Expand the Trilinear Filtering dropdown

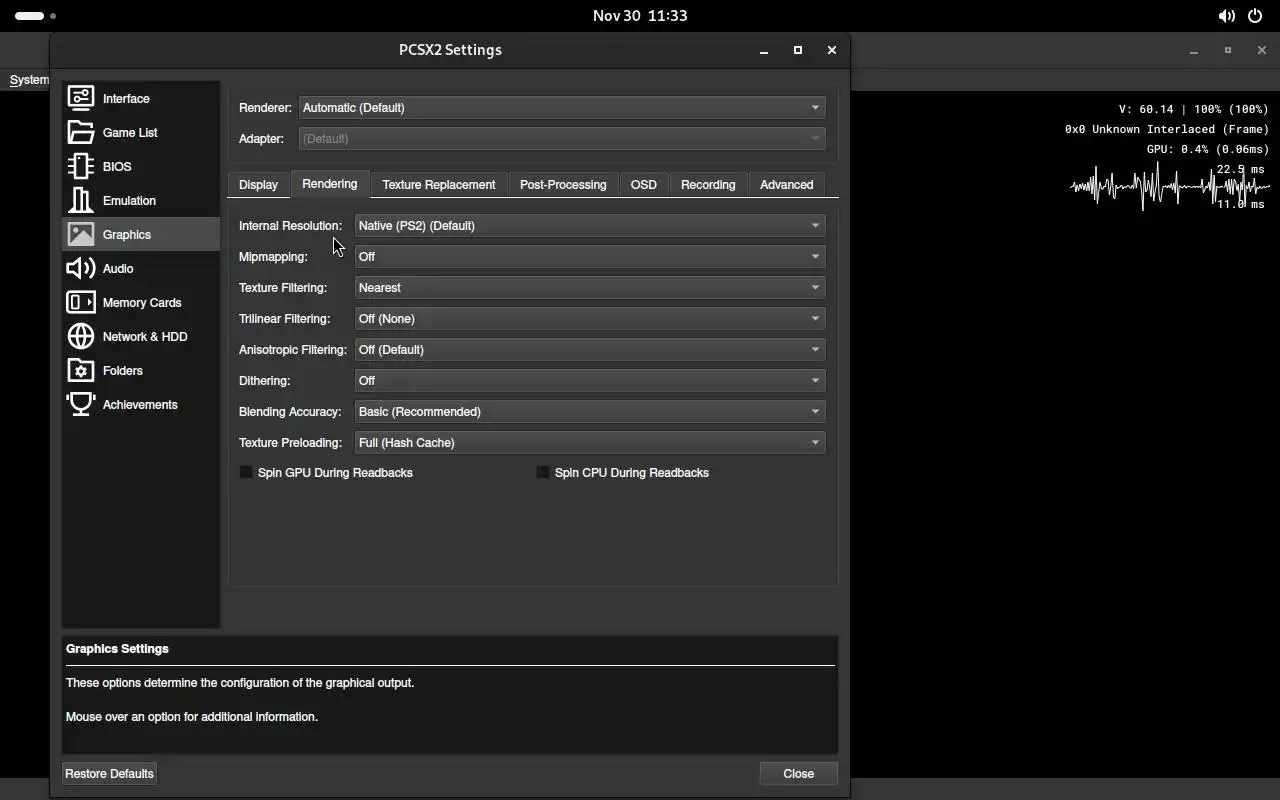590,318
